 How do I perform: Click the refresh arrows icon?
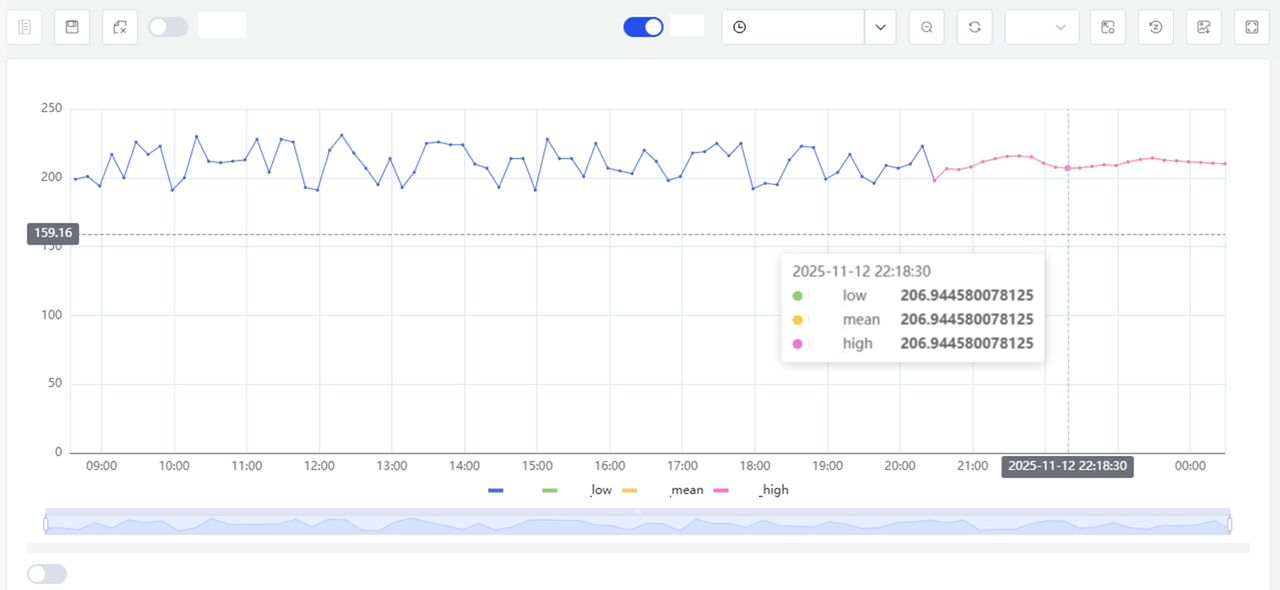pyautogui.click(x=974, y=27)
